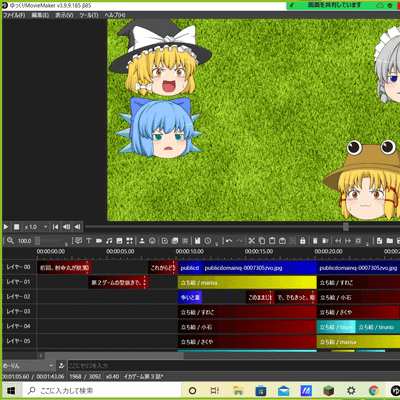Open the x1.0 playback speed dropdown
Image resolution: width=400 pixels, height=400 pixels.
pyautogui.click(x=36, y=227)
